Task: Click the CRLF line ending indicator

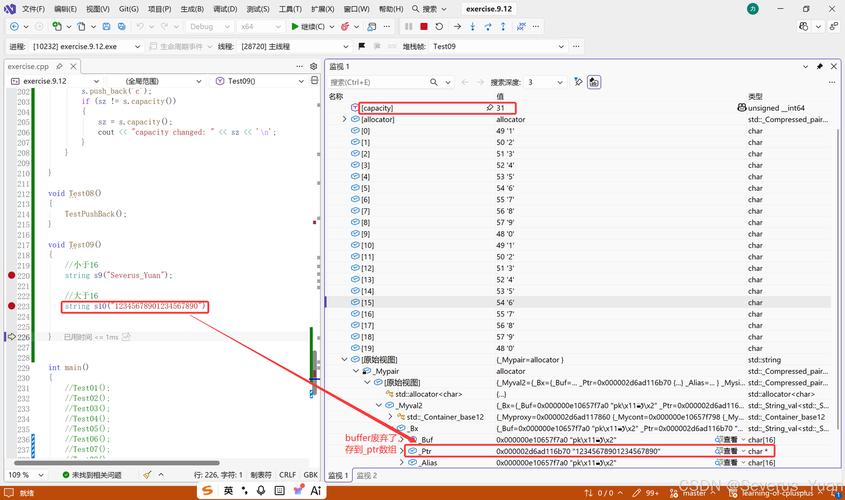Action: point(287,475)
